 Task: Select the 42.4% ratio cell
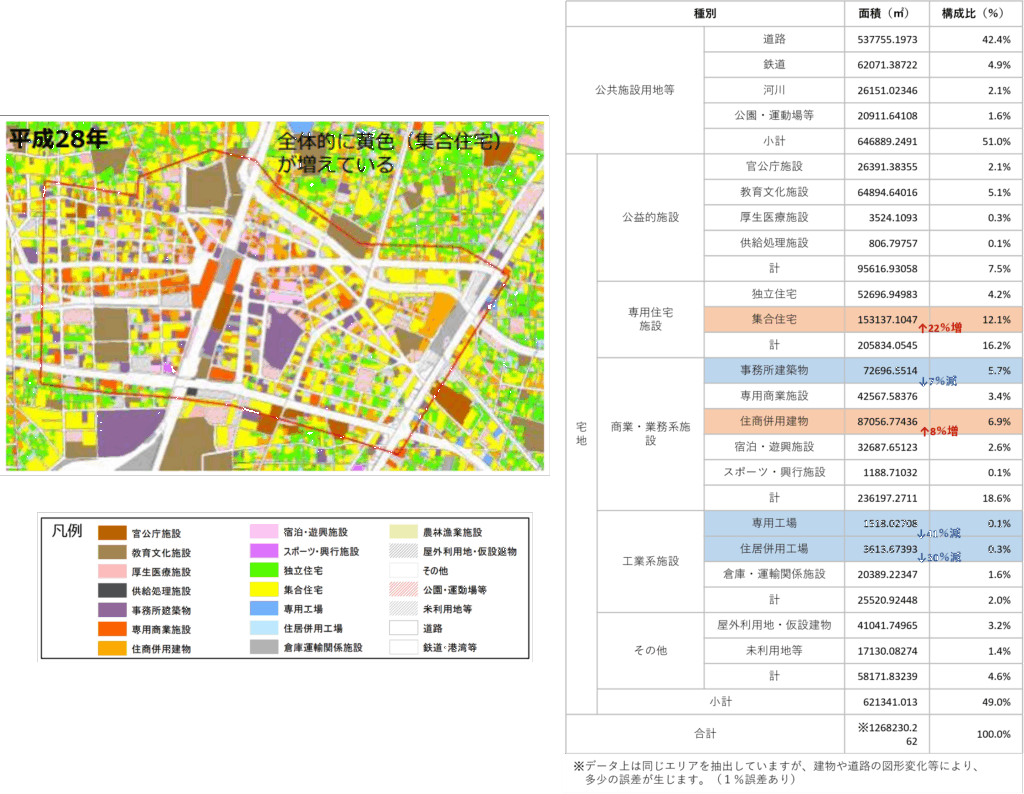coord(976,39)
